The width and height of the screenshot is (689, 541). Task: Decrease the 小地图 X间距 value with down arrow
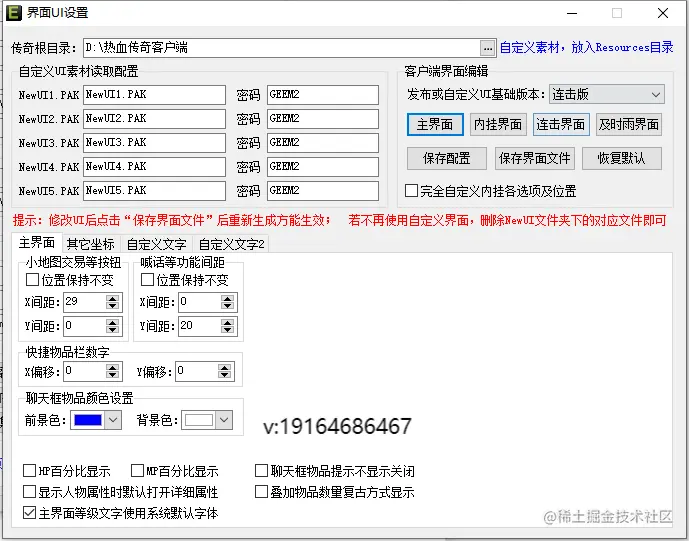[x=112, y=306]
